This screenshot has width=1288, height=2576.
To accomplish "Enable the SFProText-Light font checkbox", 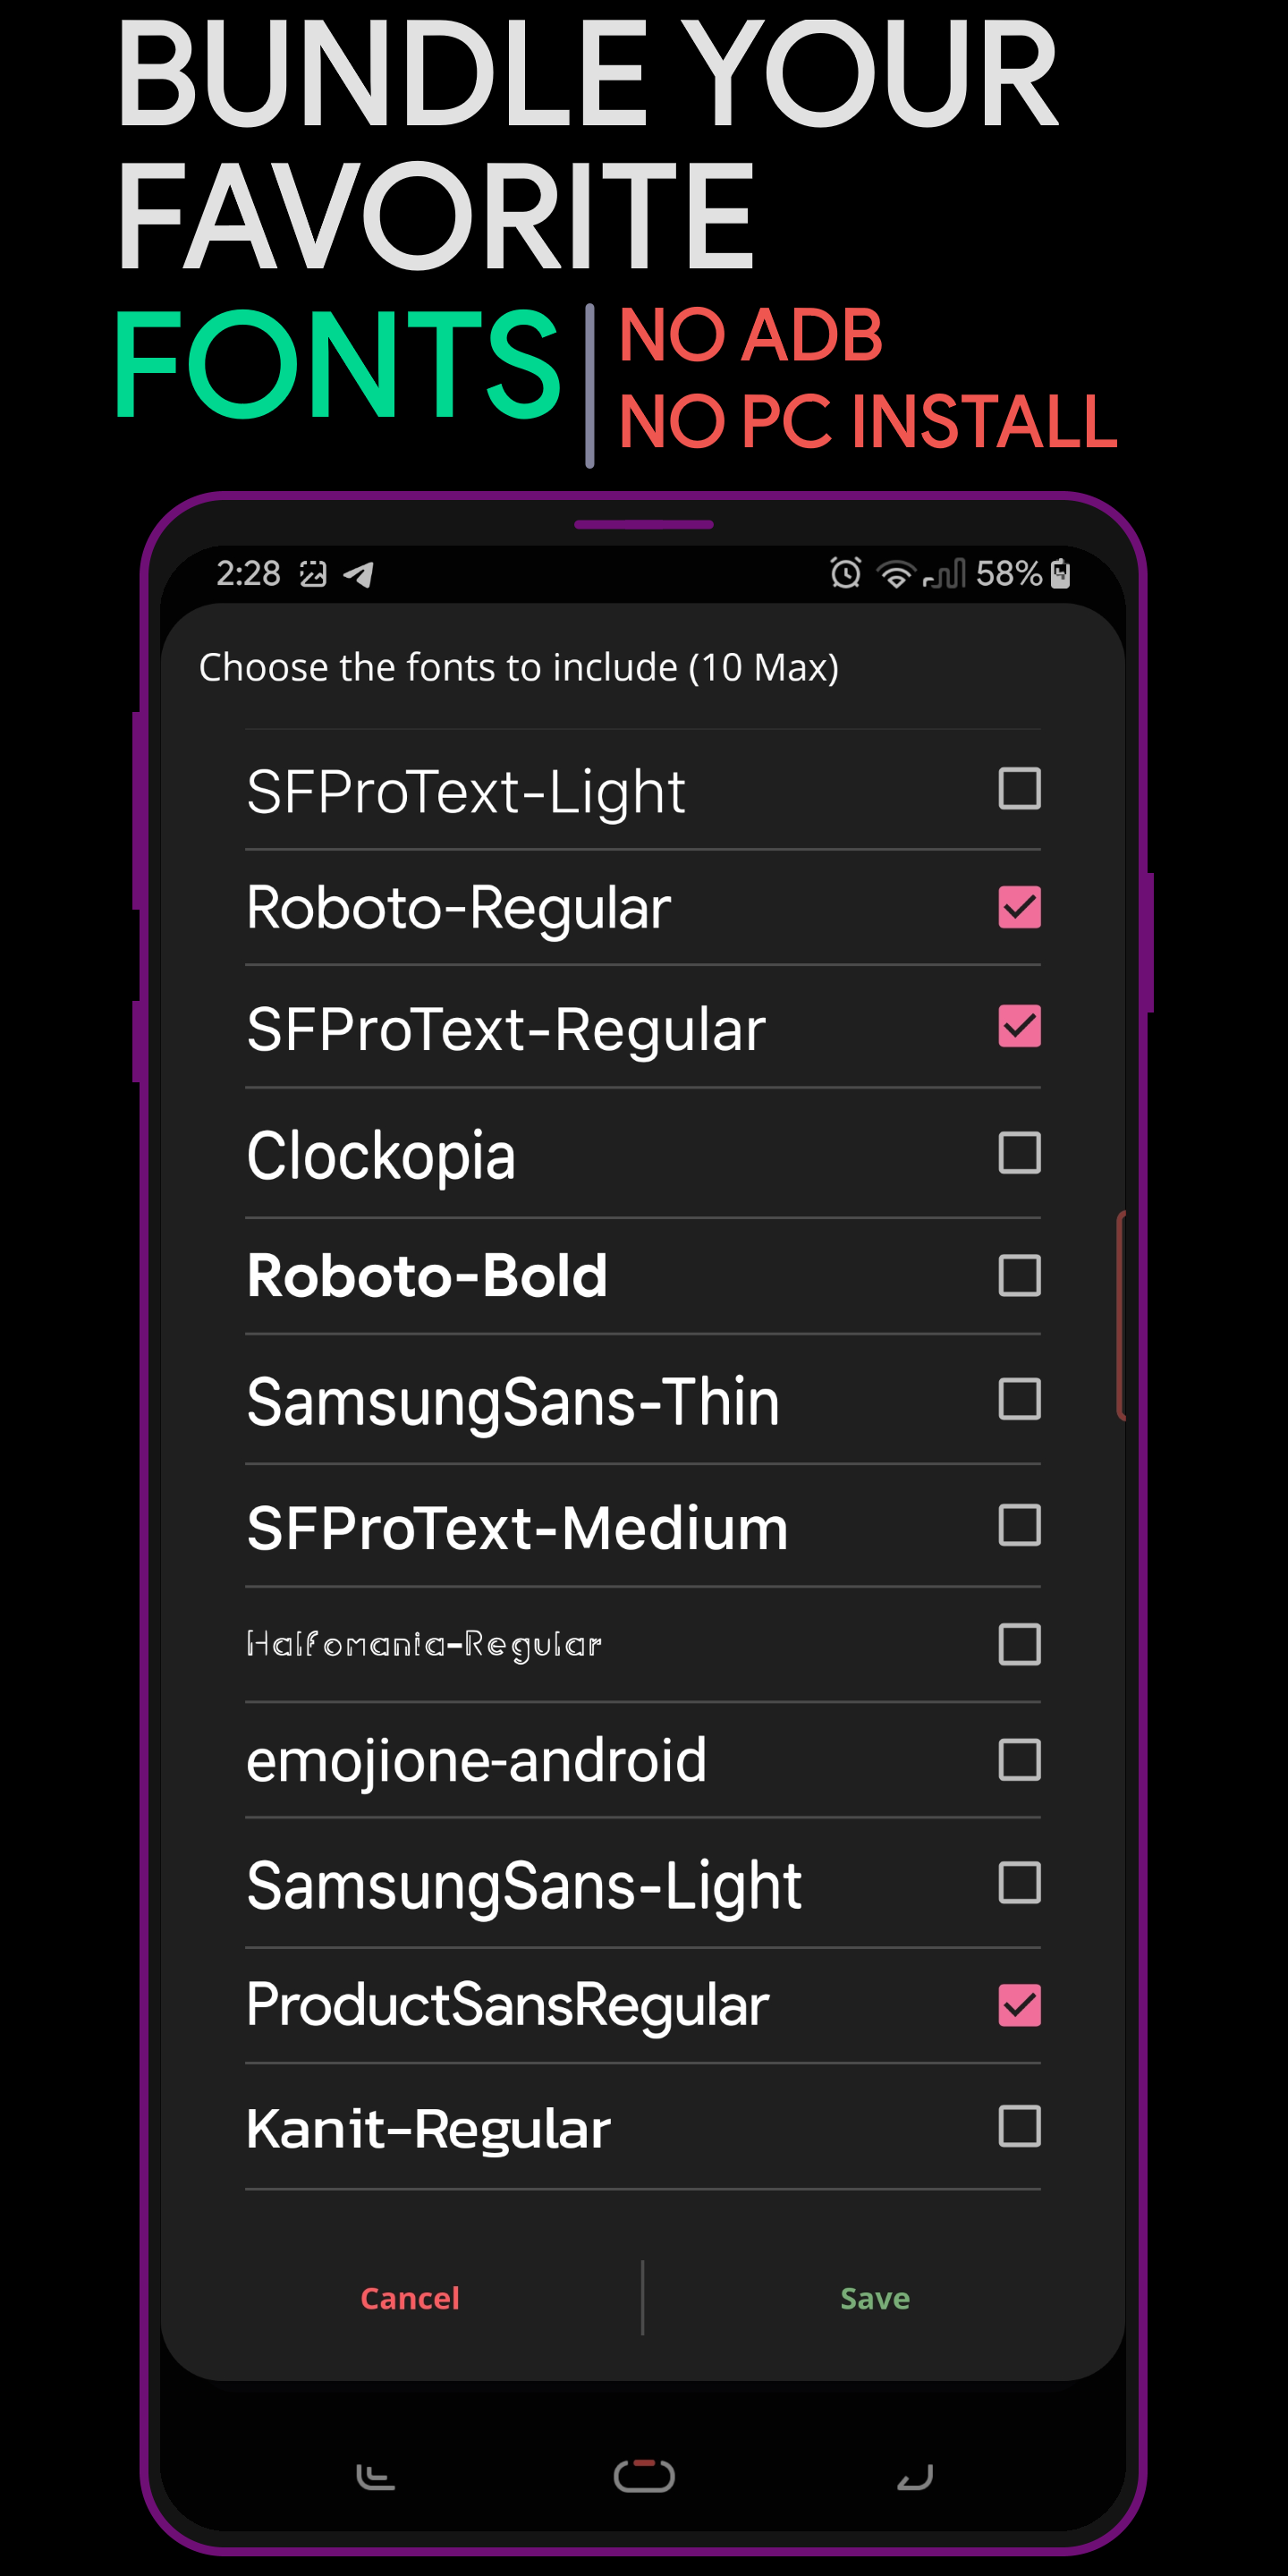I will [1019, 789].
